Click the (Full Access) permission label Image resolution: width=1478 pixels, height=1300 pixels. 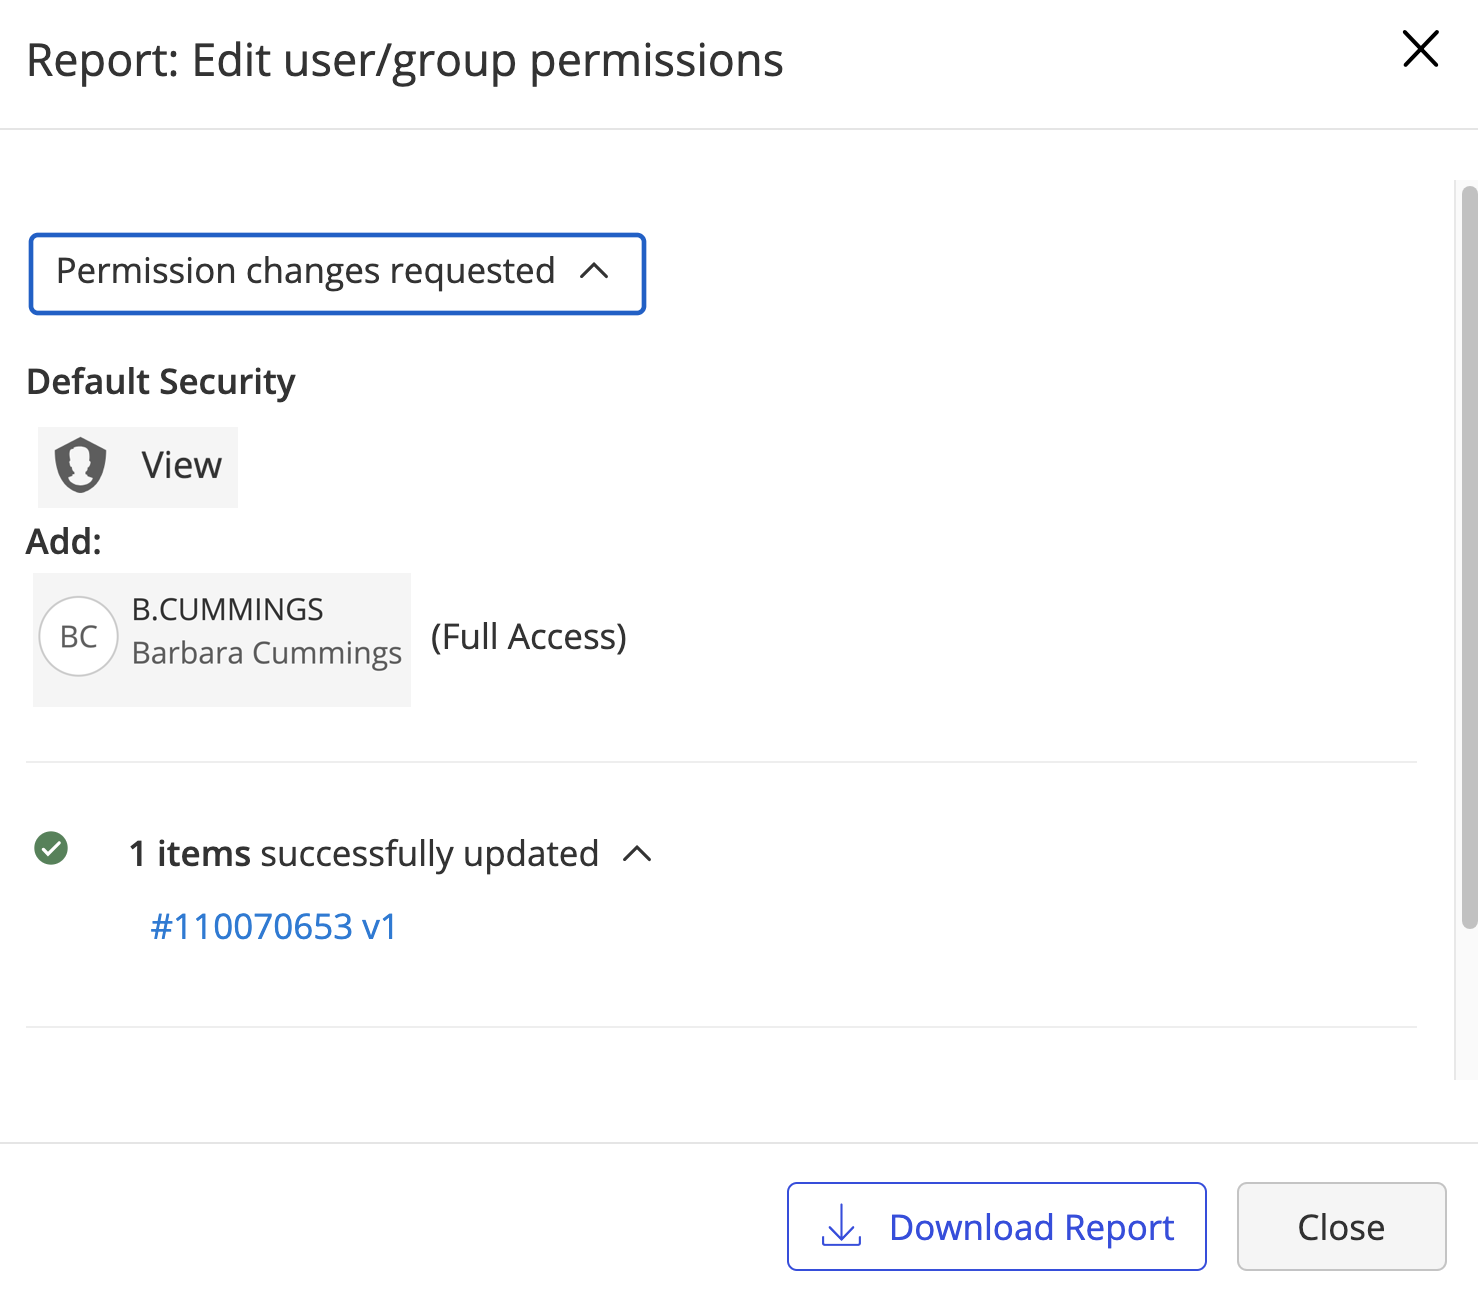[x=528, y=637]
